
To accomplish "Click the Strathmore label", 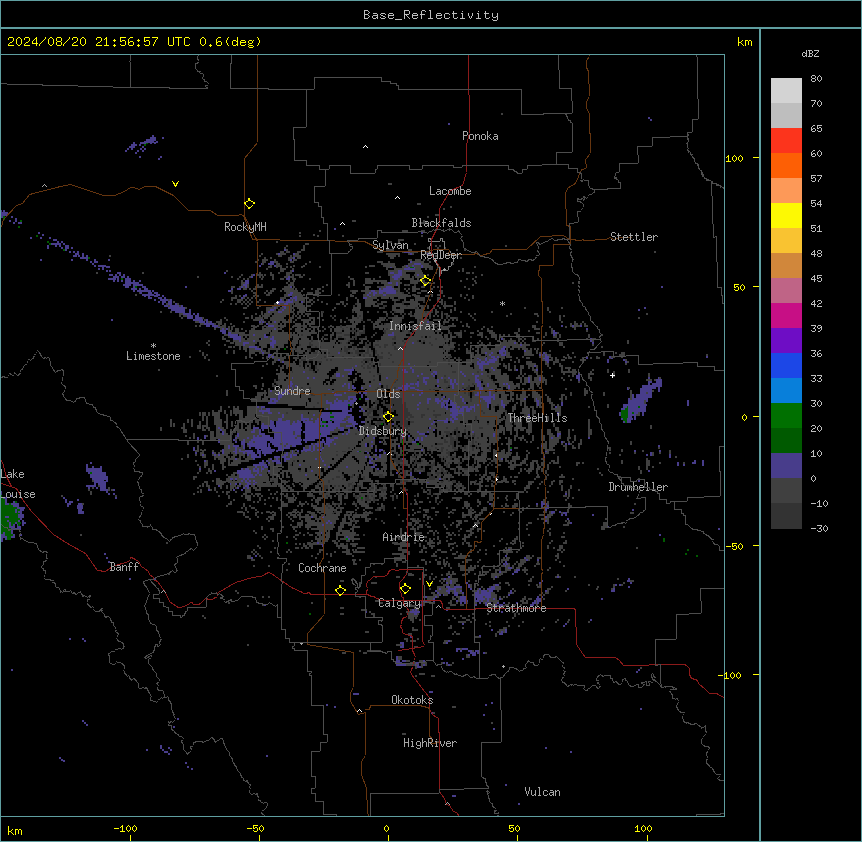I will tap(516, 608).
